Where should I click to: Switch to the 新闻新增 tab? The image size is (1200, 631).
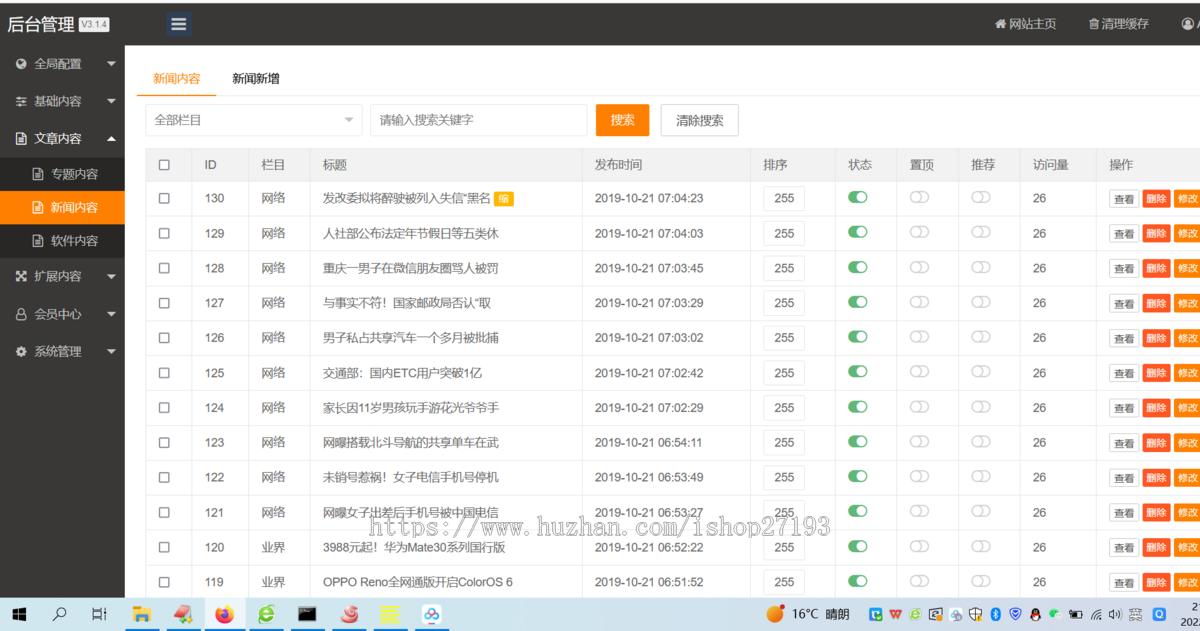tap(256, 78)
